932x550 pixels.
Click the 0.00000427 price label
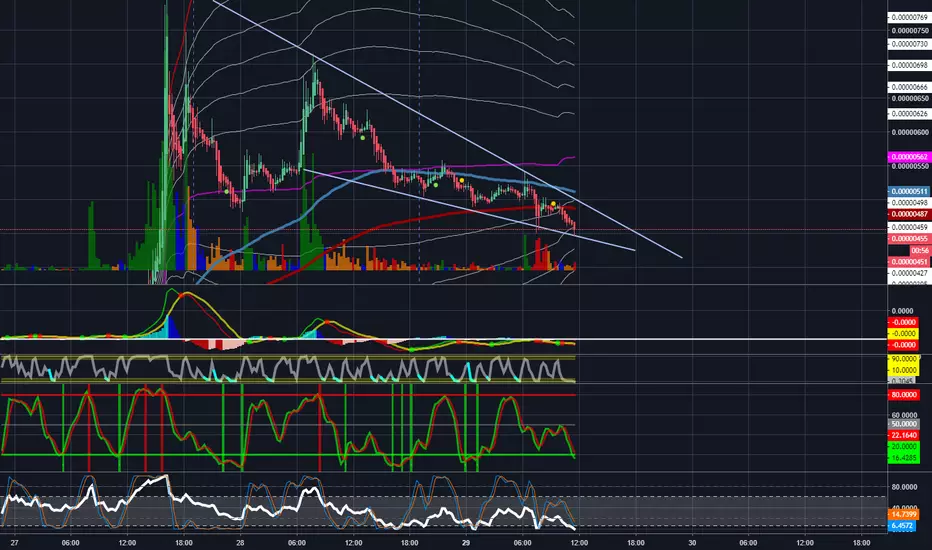tap(908, 274)
